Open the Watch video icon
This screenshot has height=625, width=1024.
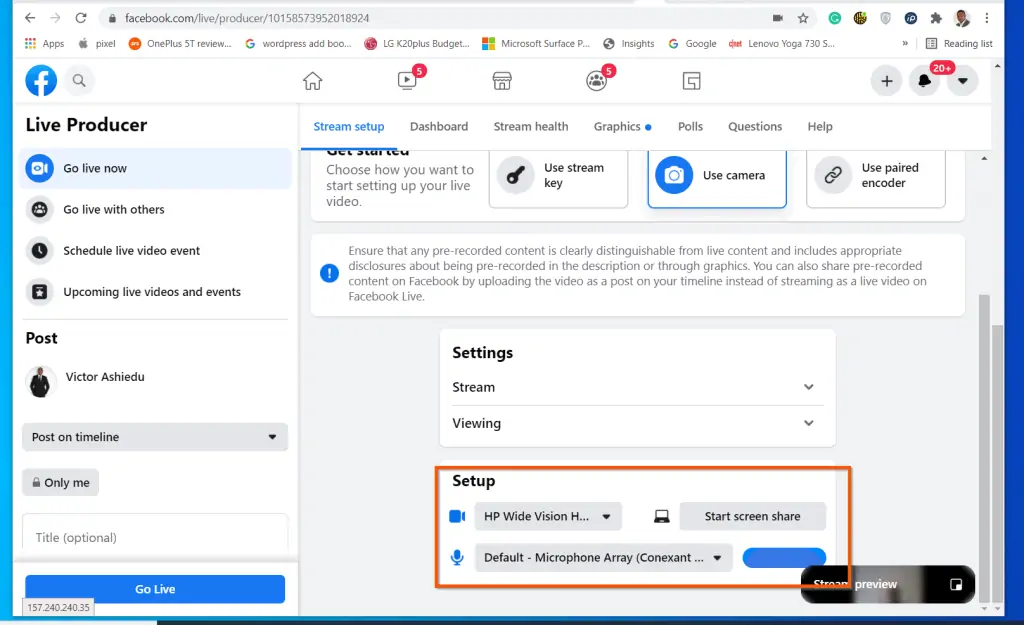(408, 80)
